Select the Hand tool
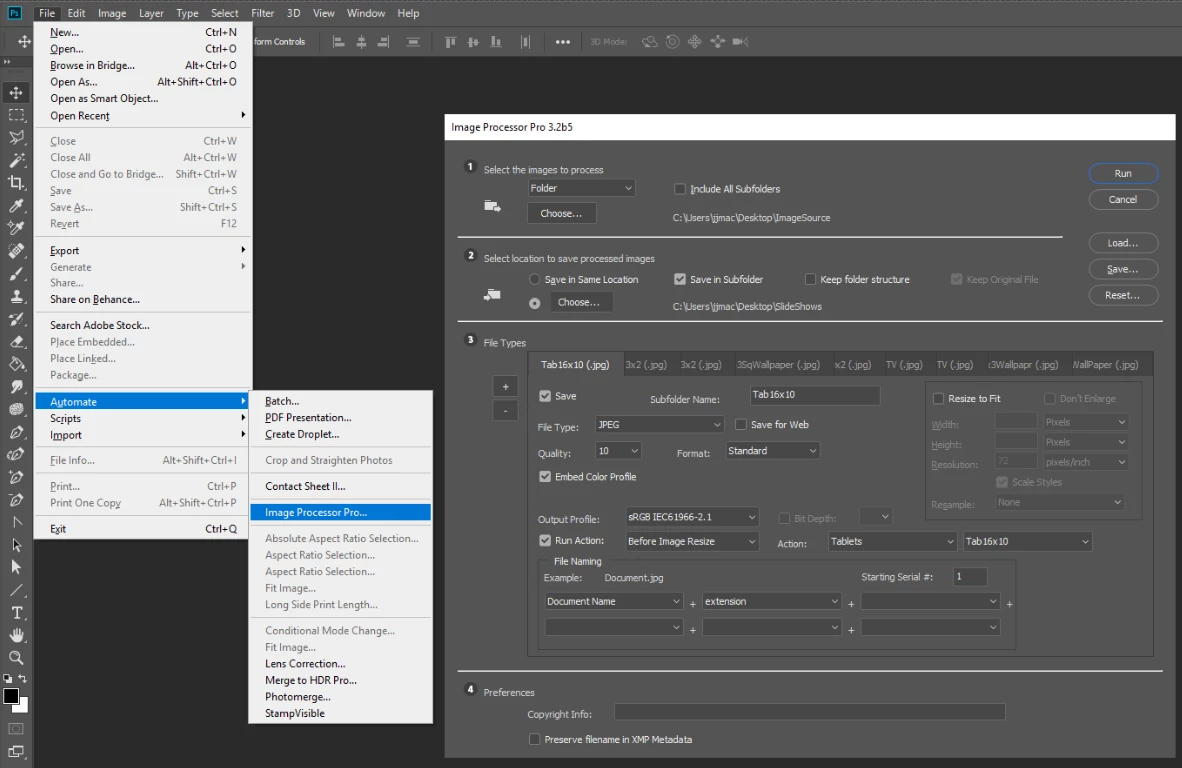This screenshot has height=768, width=1182. coord(16,635)
